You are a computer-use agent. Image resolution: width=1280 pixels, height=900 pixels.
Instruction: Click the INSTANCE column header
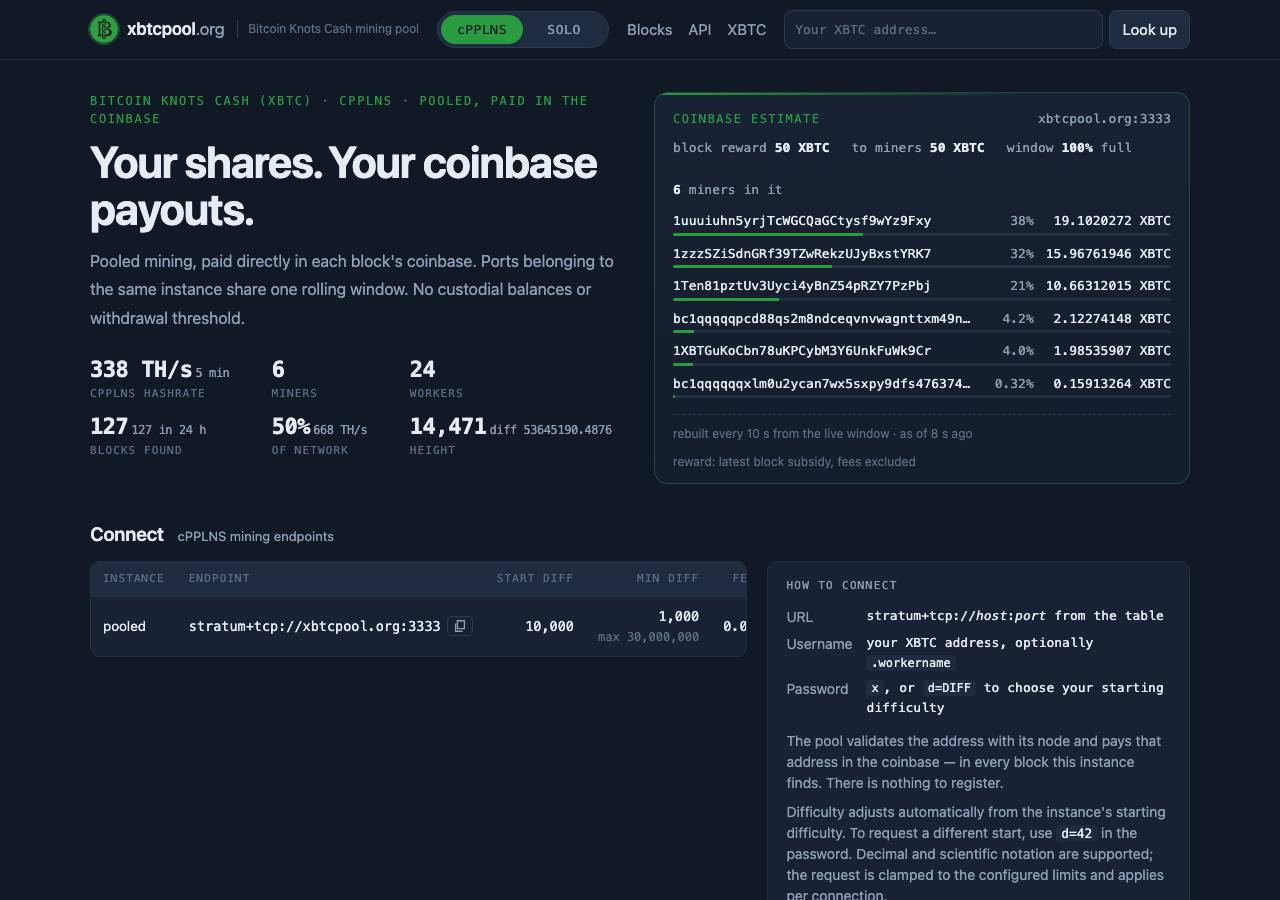coord(133,578)
